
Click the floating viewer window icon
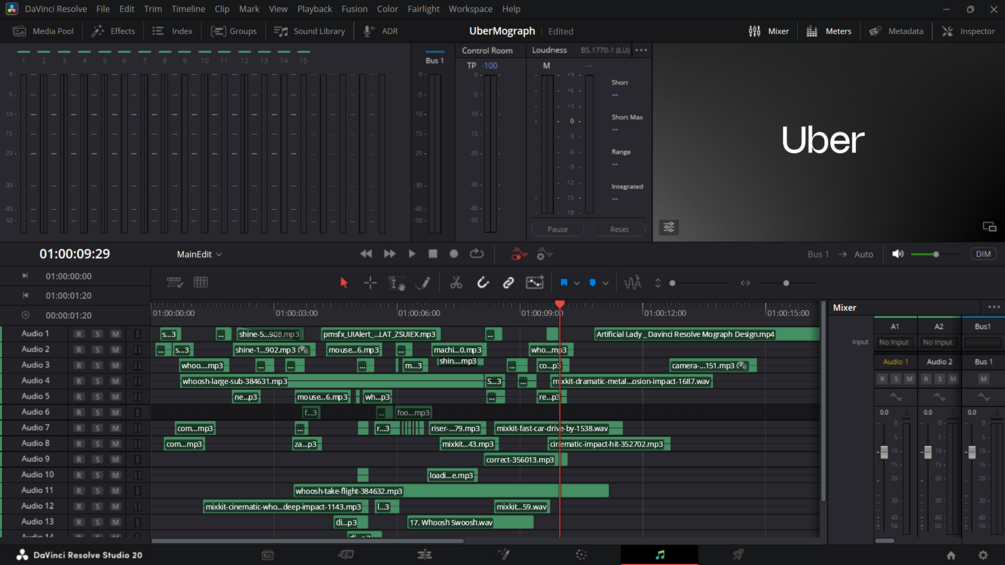(989, 227)
